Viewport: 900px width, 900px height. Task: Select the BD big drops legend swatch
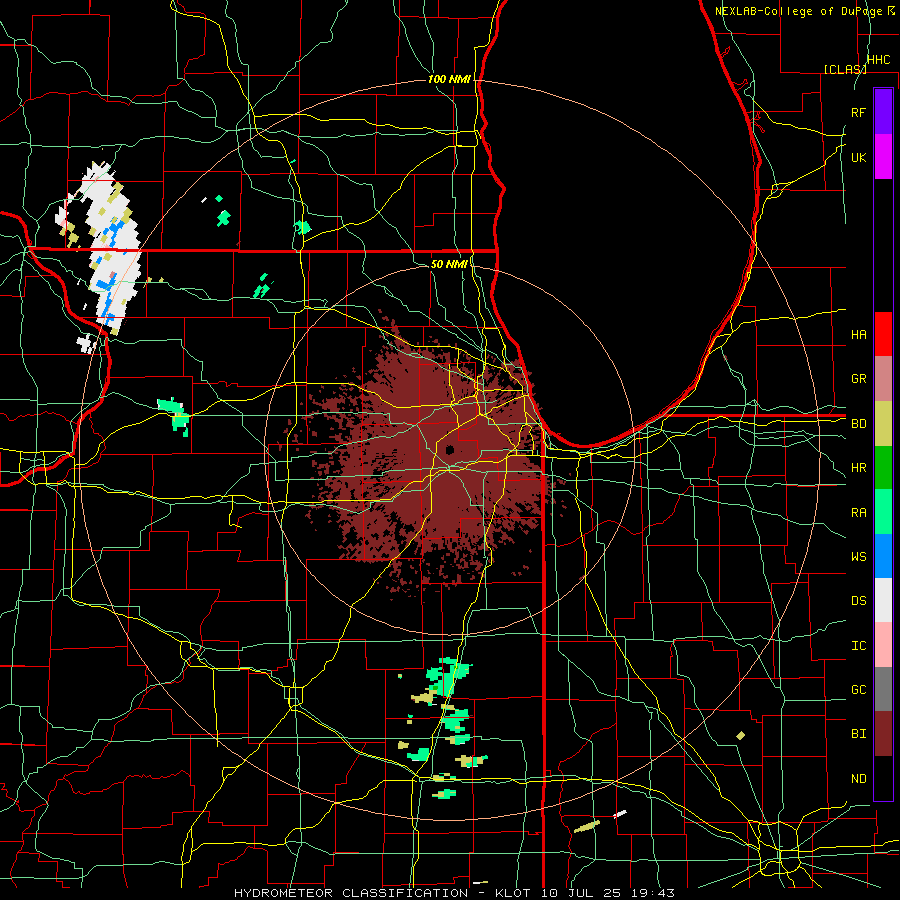pyautogui.click(x=883, y=424)
